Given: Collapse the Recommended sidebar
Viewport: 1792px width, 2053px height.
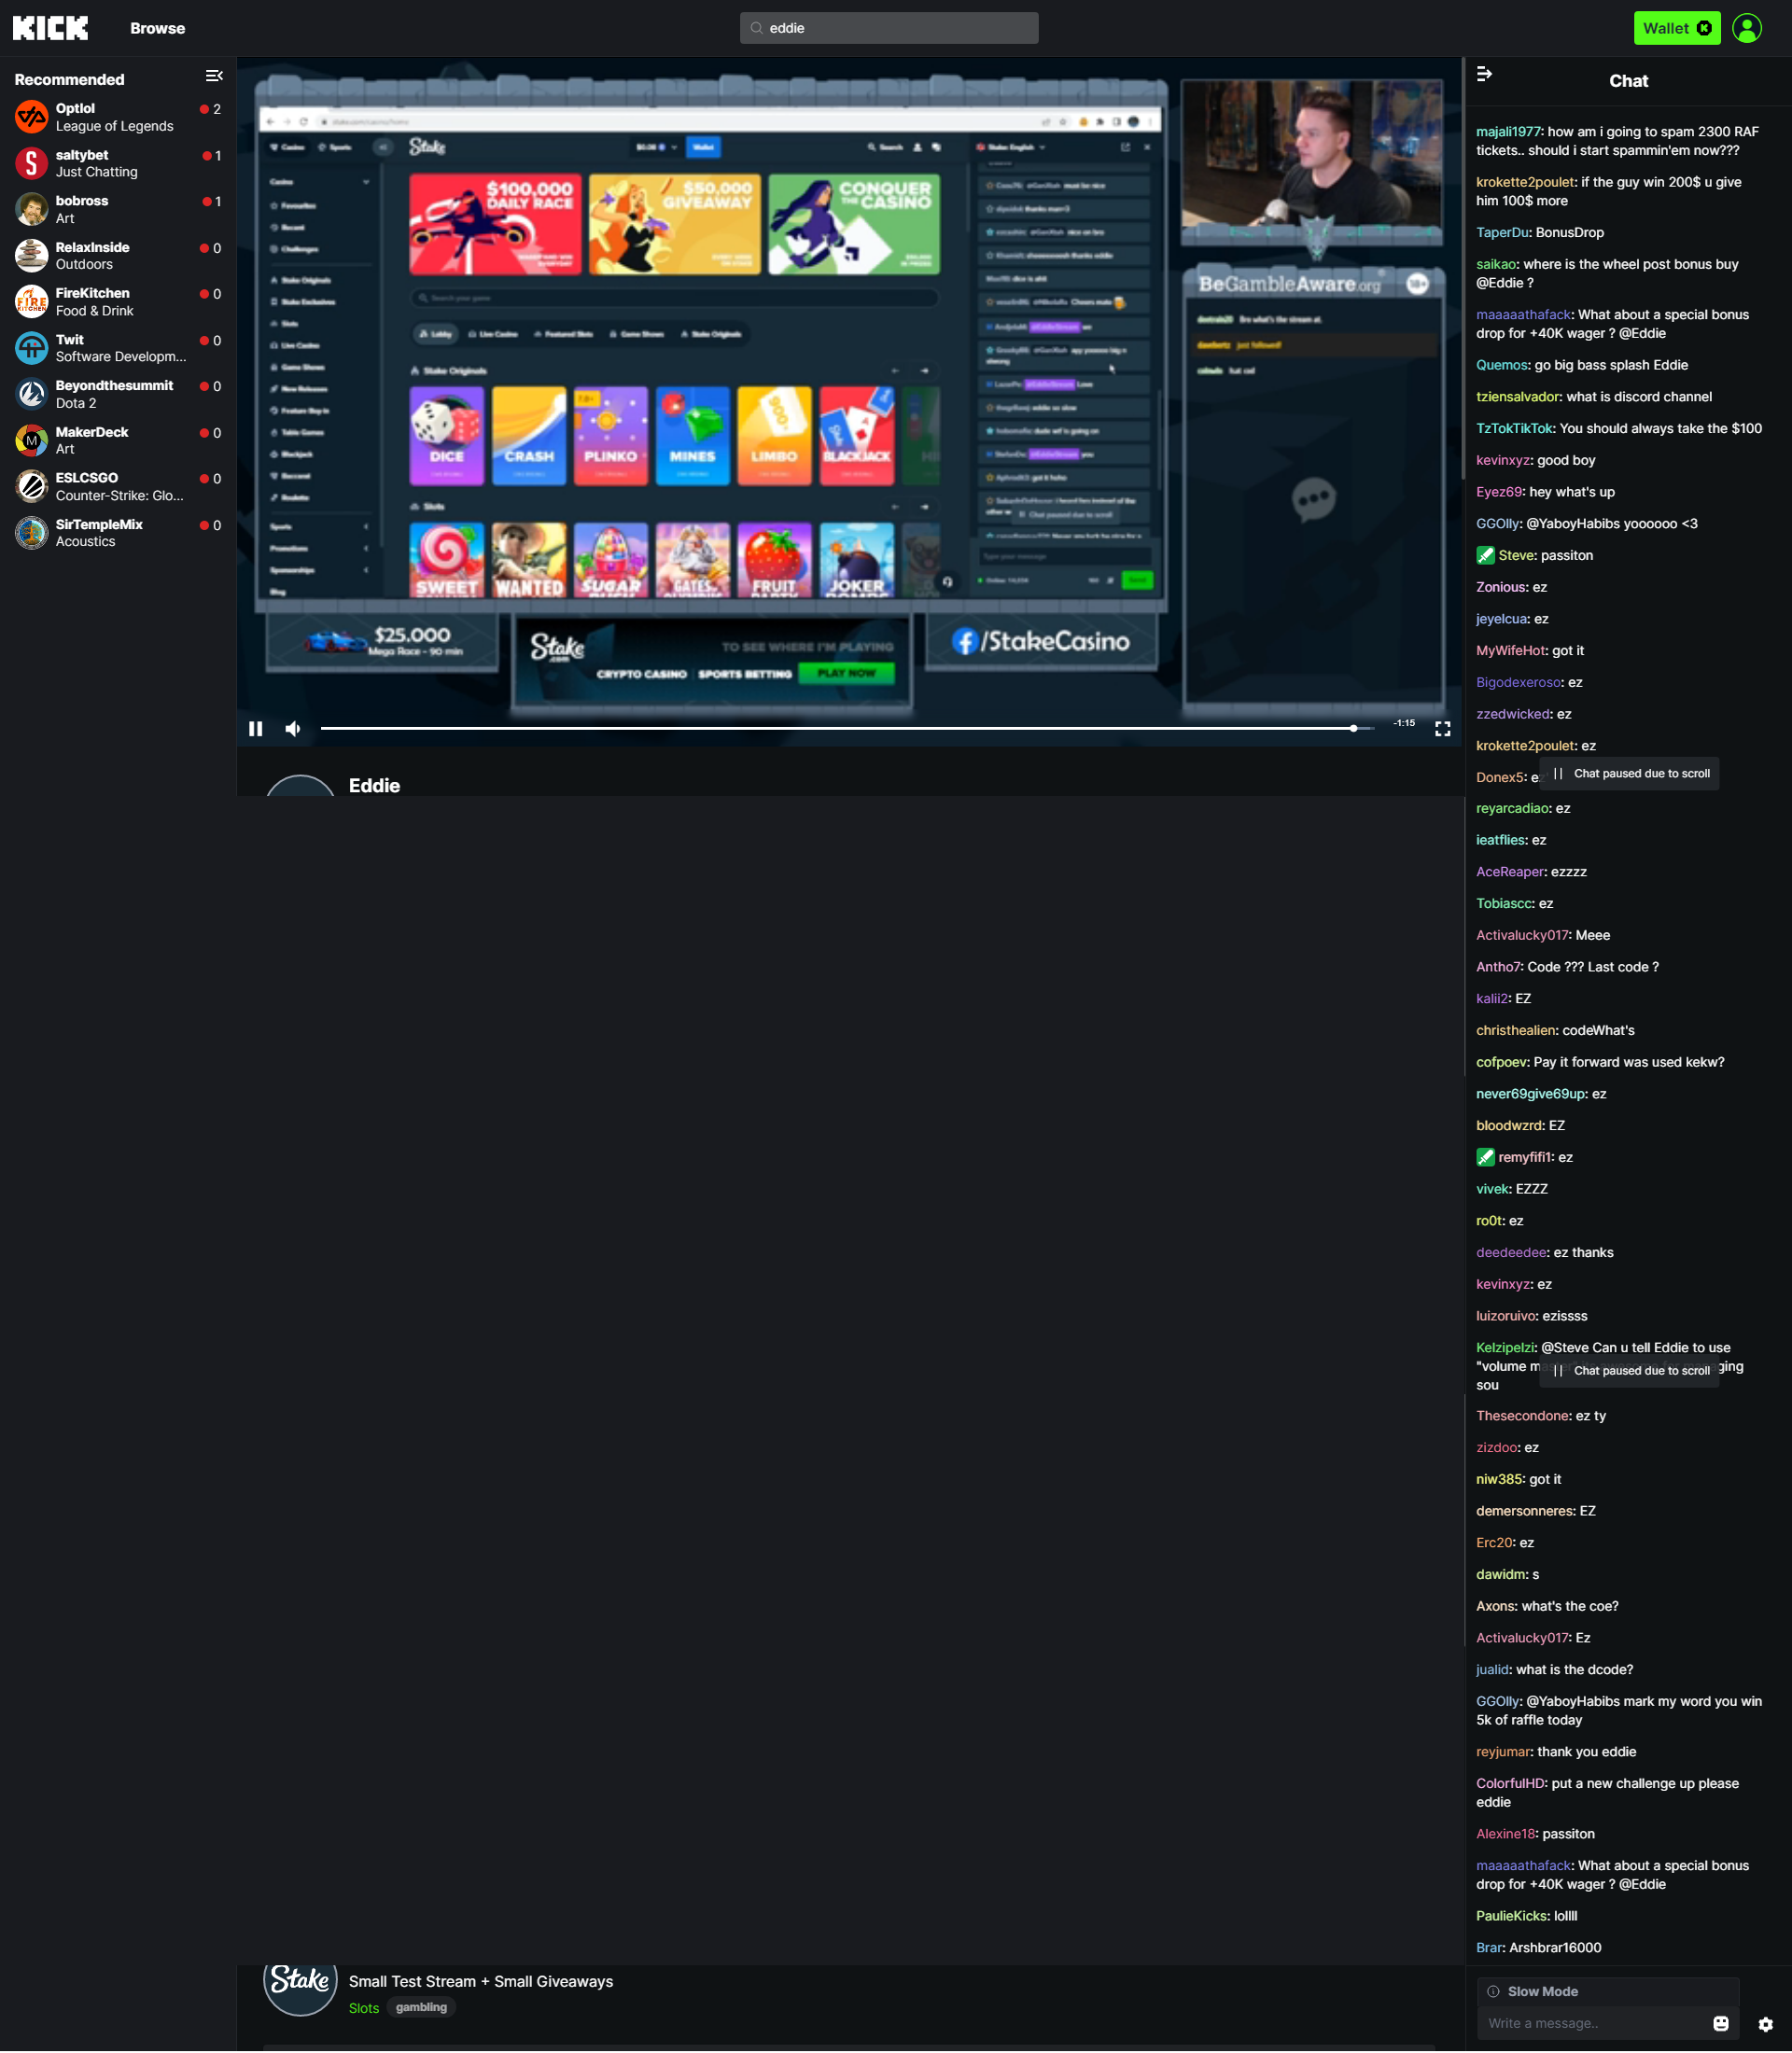Looking at the screenshot, I should (214, 77).
